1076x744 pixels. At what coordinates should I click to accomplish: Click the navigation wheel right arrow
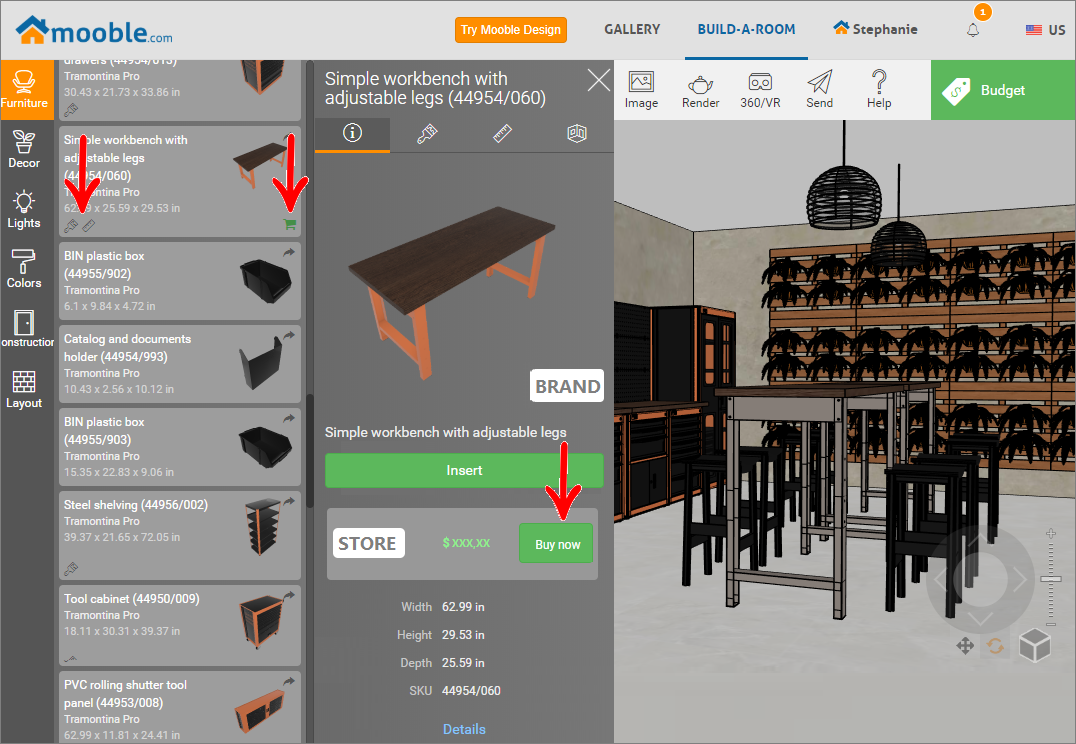(1020, 580)
